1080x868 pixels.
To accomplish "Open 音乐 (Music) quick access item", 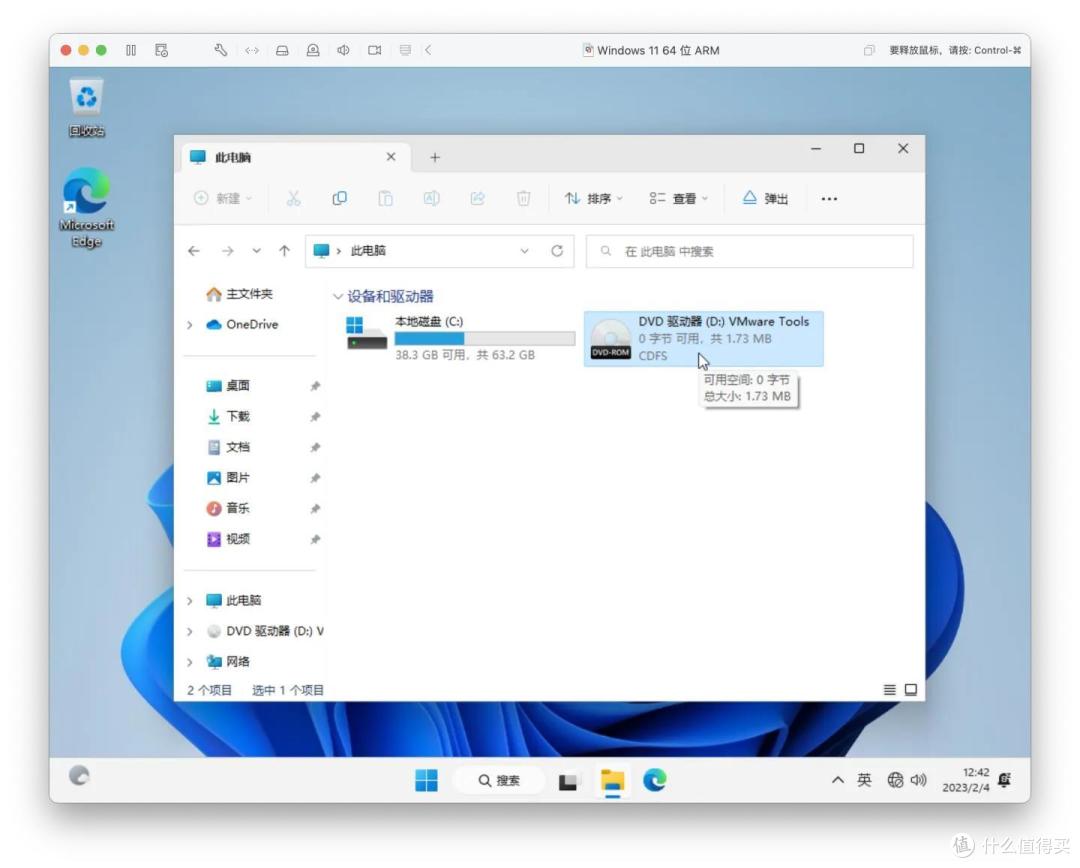I will point(229,508).
